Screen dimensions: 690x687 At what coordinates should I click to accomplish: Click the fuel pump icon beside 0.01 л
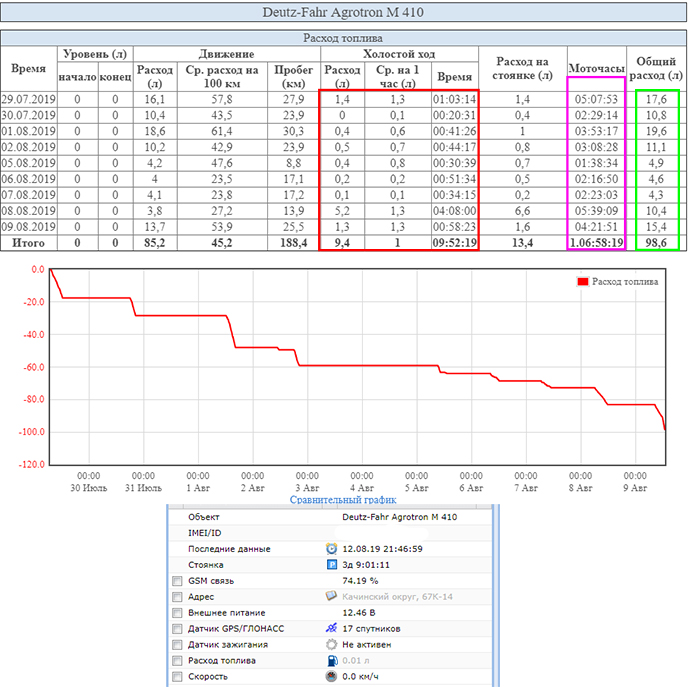click(x=333, y=660)
